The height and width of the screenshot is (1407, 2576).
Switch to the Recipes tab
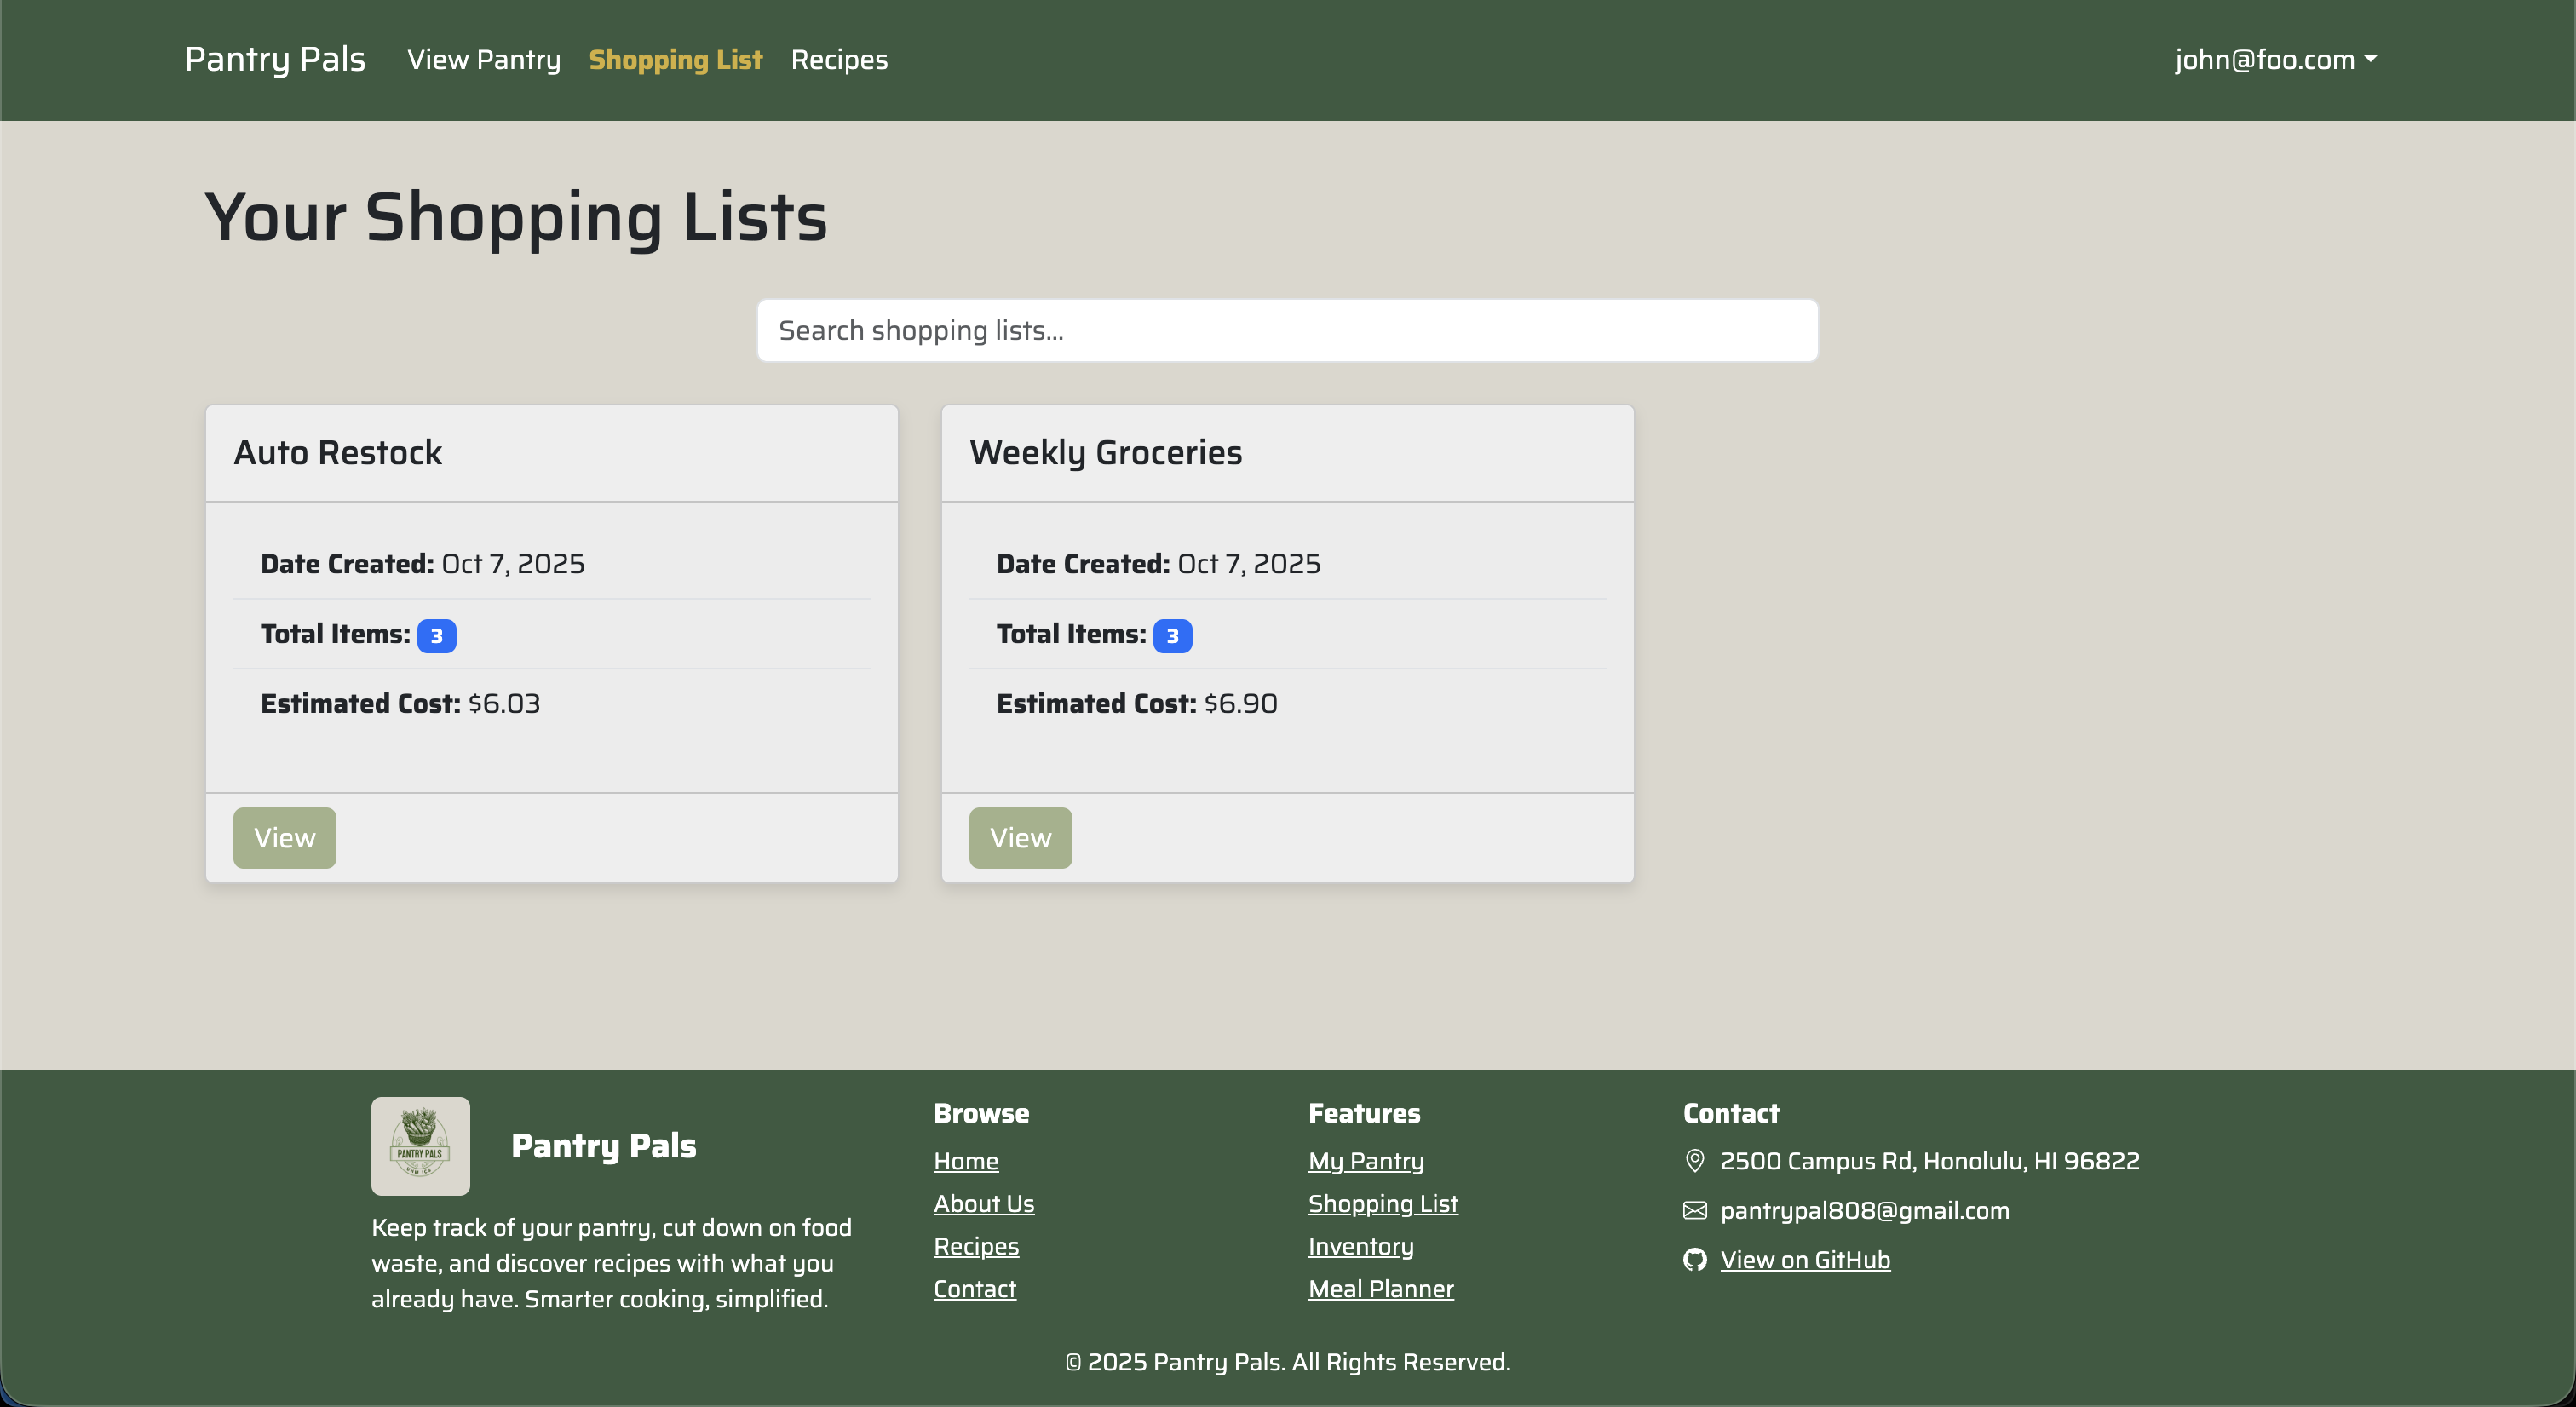[838, 59]
